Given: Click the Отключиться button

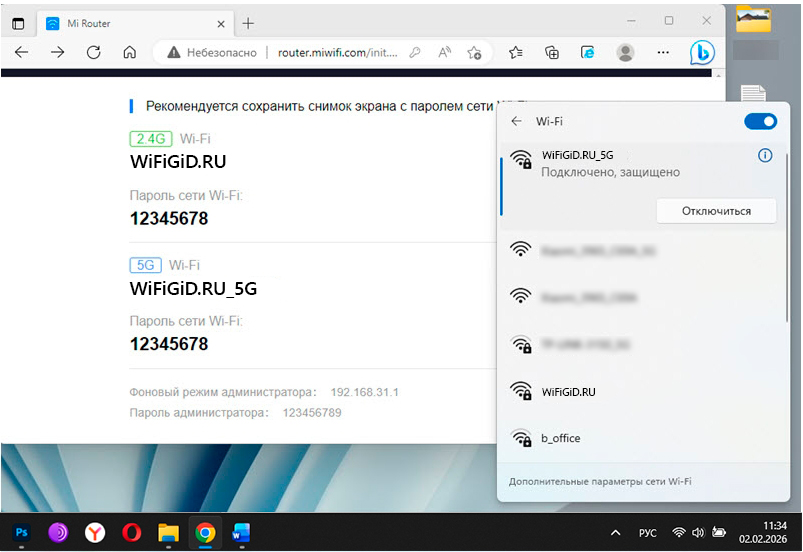Looking at the screenshot, I should pos(716,211).
